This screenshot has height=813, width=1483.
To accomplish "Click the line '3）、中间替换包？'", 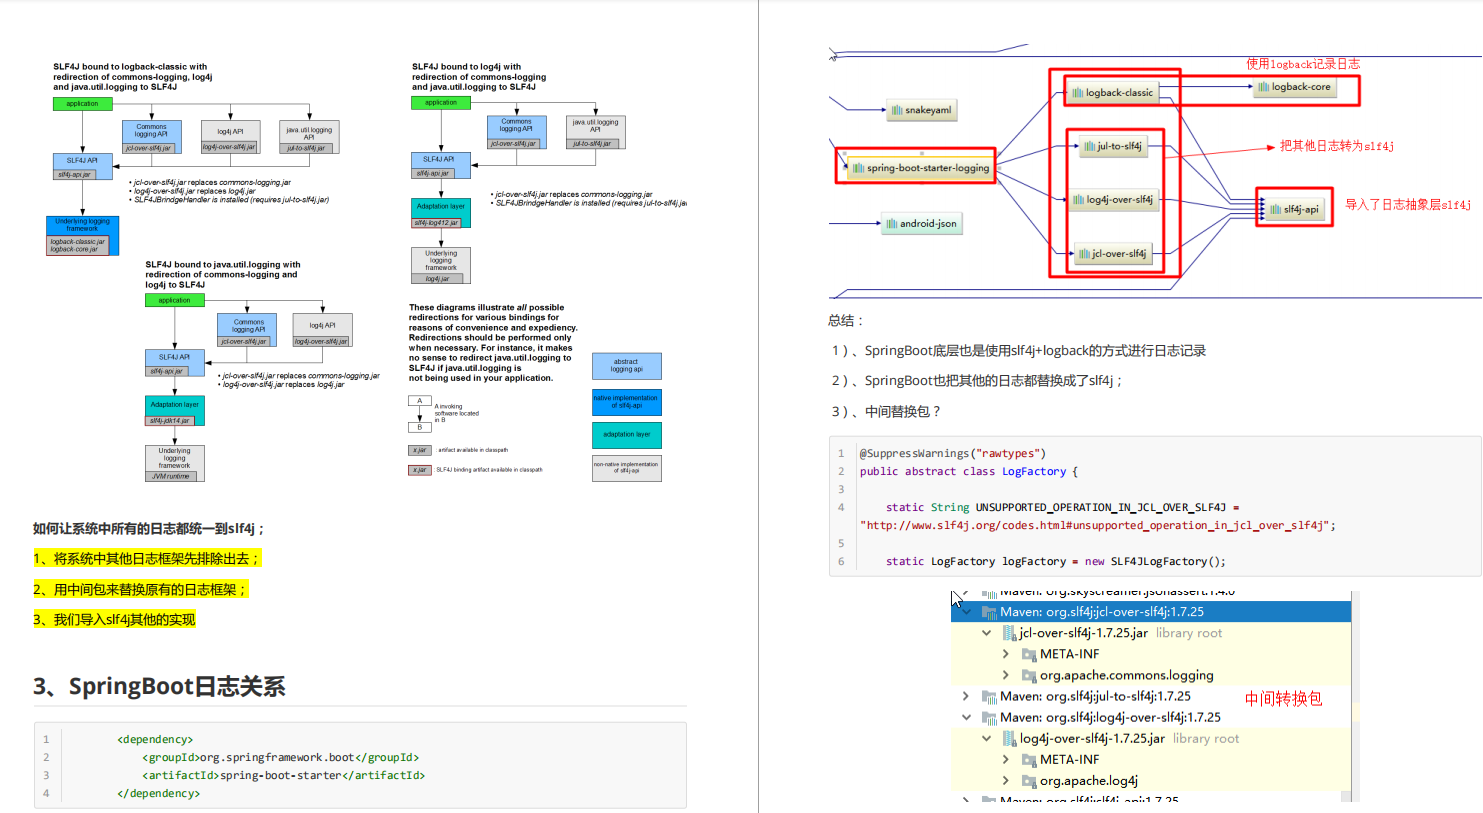I will click(886, 412).
